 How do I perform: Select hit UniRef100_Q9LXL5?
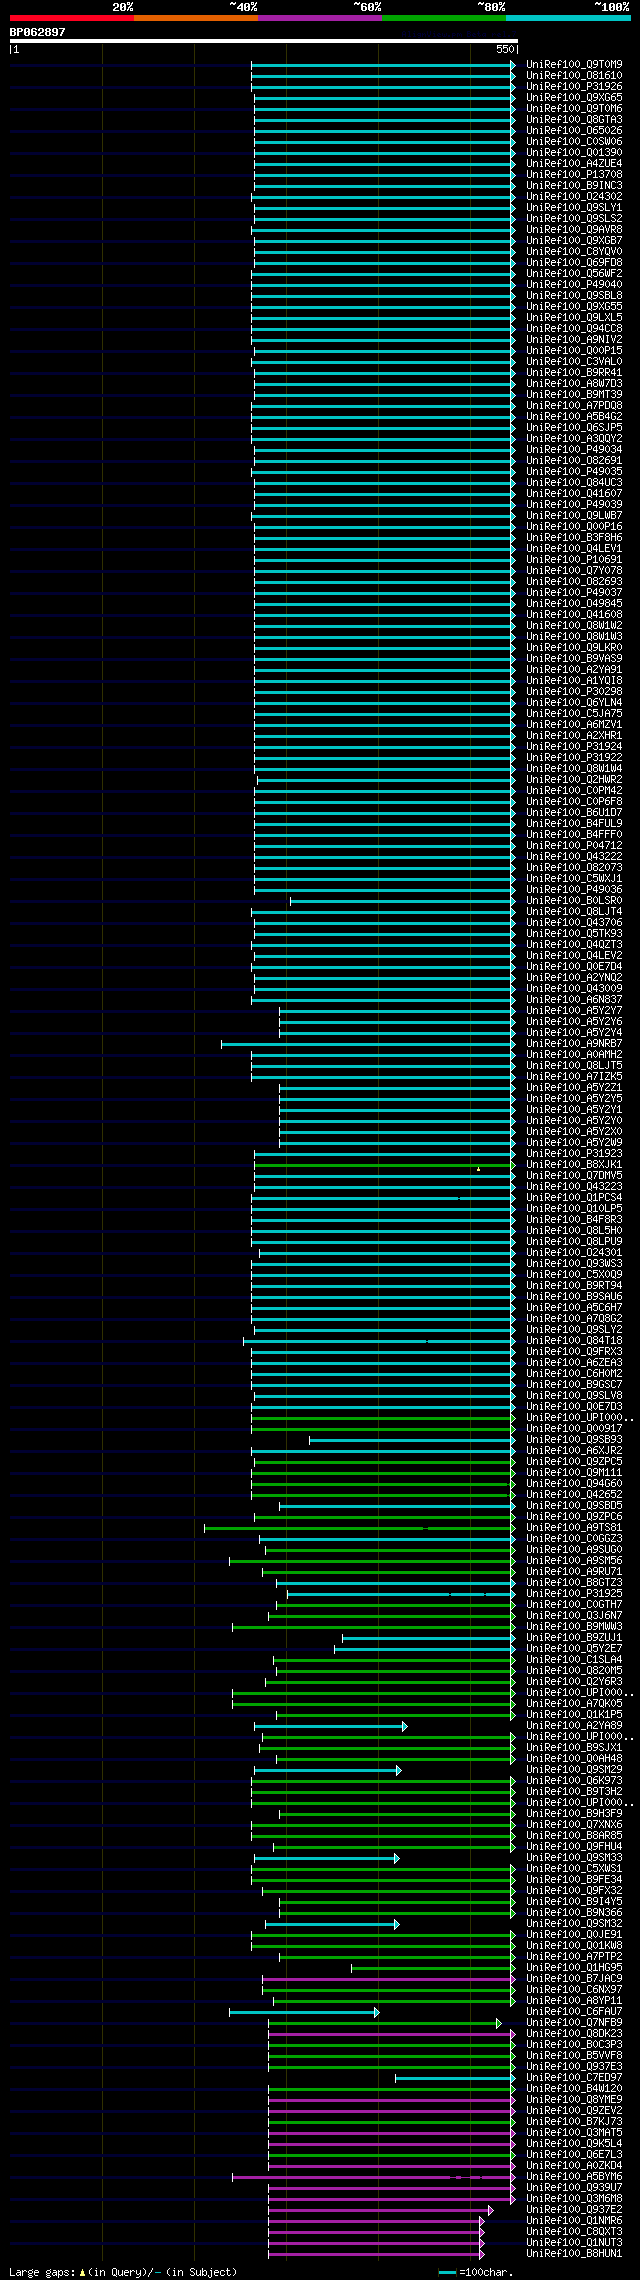[574, 318]
